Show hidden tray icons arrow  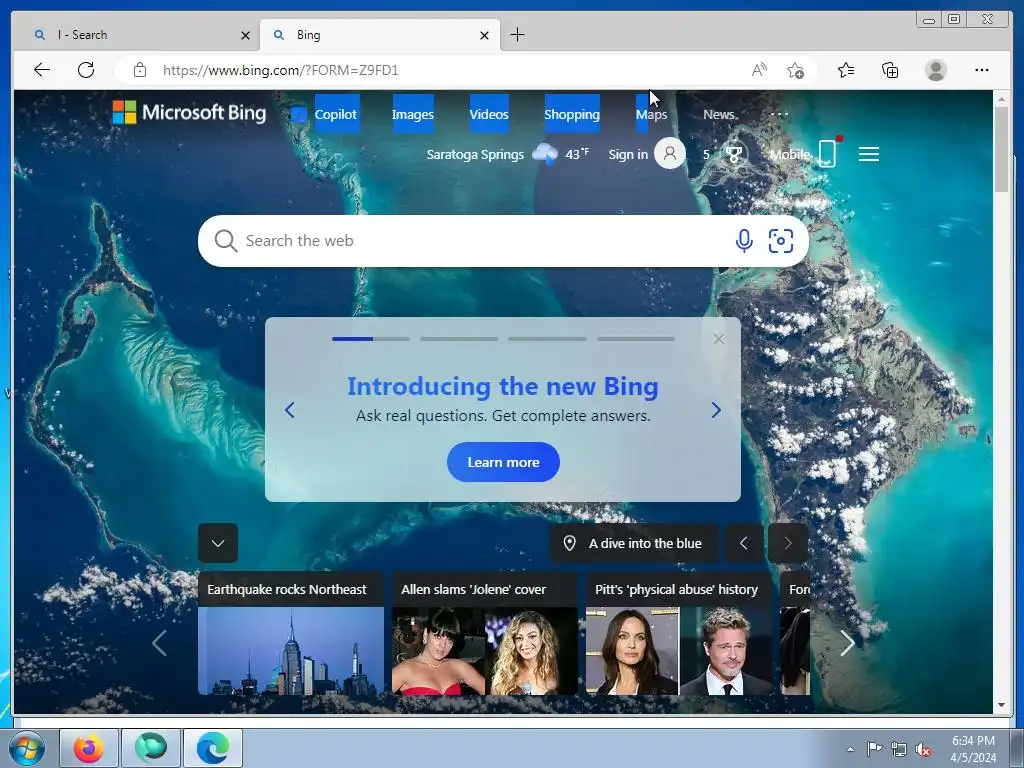pos(850,749)
